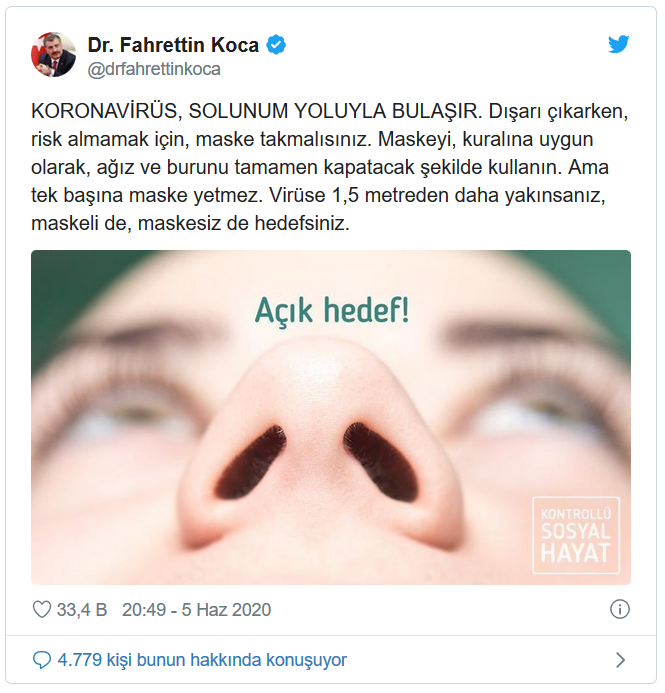Open '4.779 kişi bunun hakkında konuşuyor' link
The height and width of the screenshot is (693, 665).
coord(202,660)
